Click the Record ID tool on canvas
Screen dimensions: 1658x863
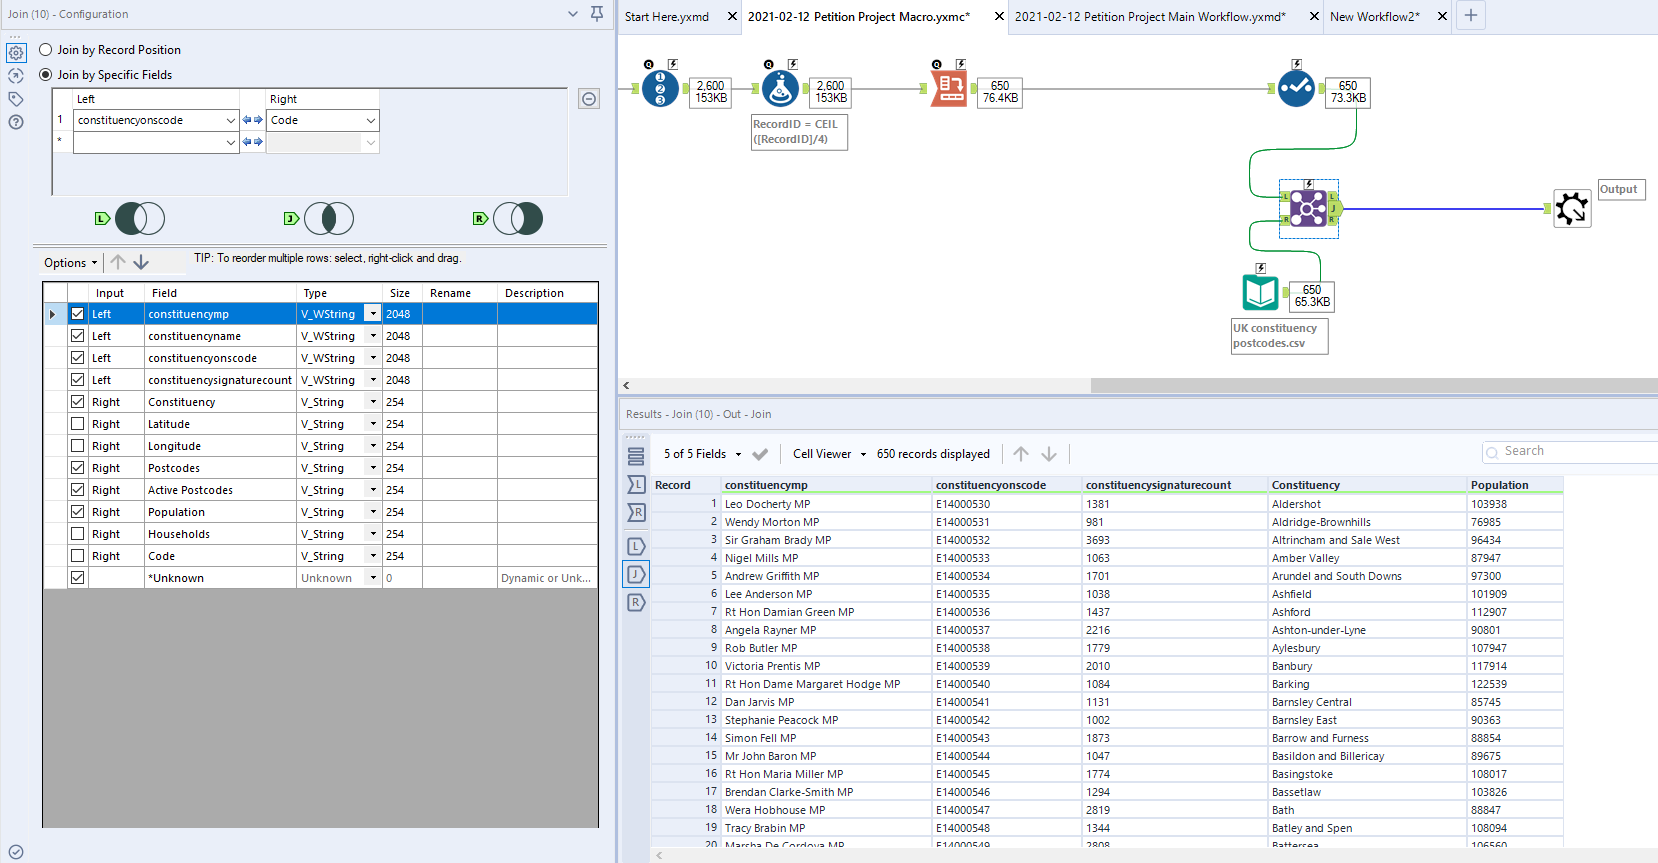pos(660,89)
